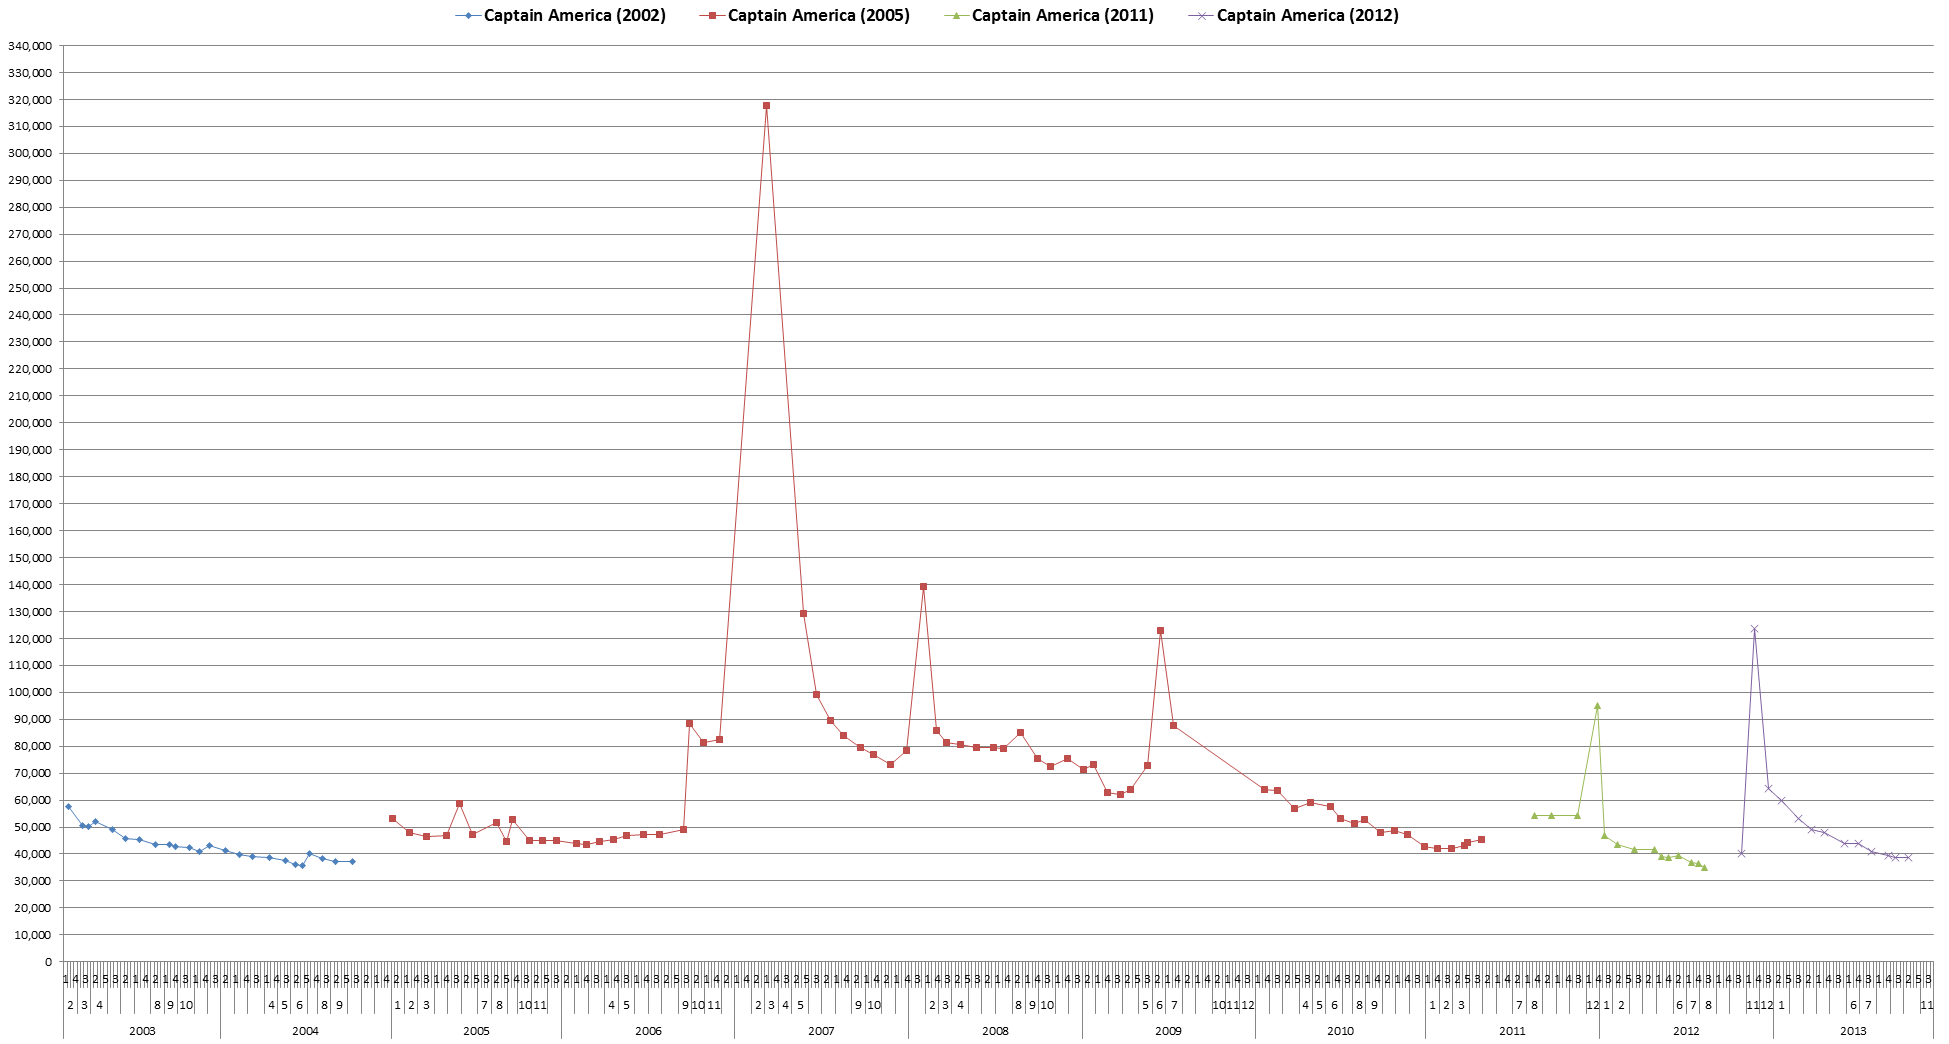Viewport: 1949px width, 1044px height.
Task: Click the 2004 year label
Action: click(x=305, y=1031)
